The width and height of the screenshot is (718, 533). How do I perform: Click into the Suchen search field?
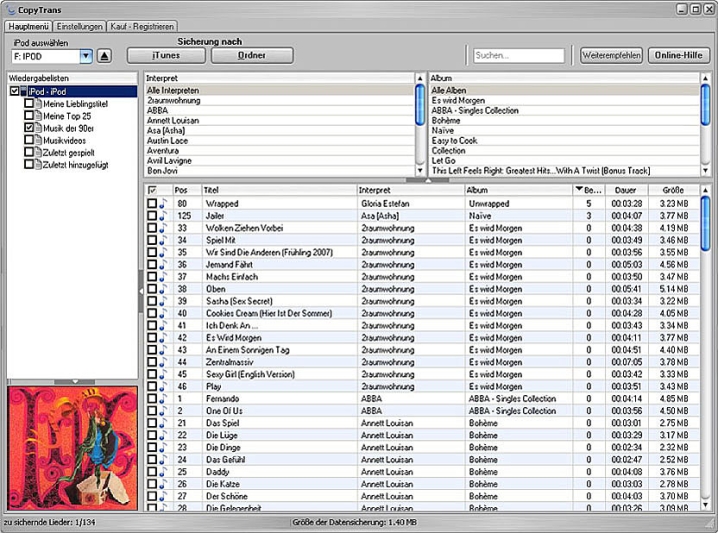point(518,56)
